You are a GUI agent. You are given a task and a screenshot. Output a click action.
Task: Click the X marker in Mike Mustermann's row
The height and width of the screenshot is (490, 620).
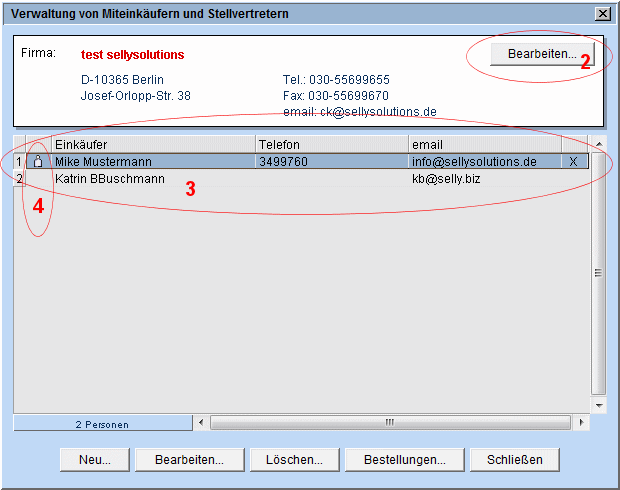click(573, 161)
